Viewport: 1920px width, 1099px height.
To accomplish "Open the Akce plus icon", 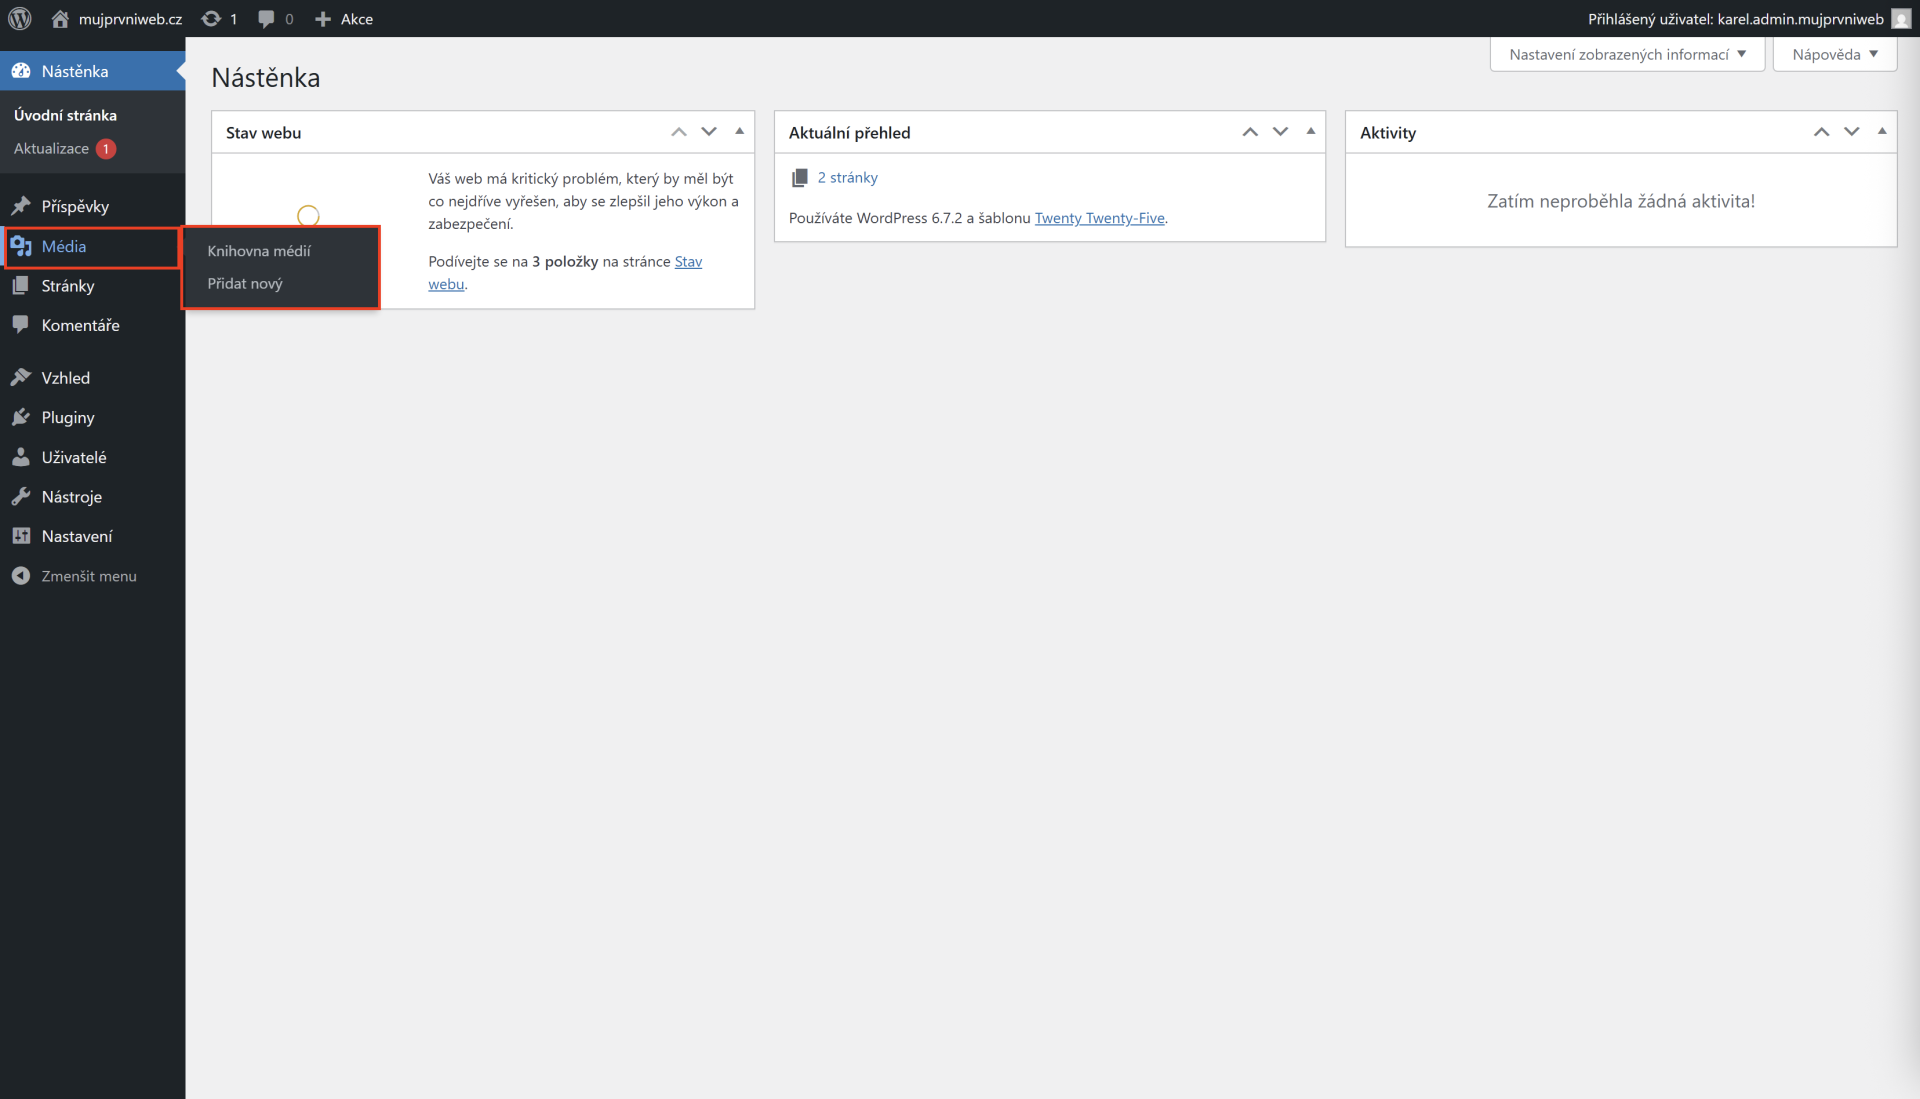I will [x=322, y=18].
